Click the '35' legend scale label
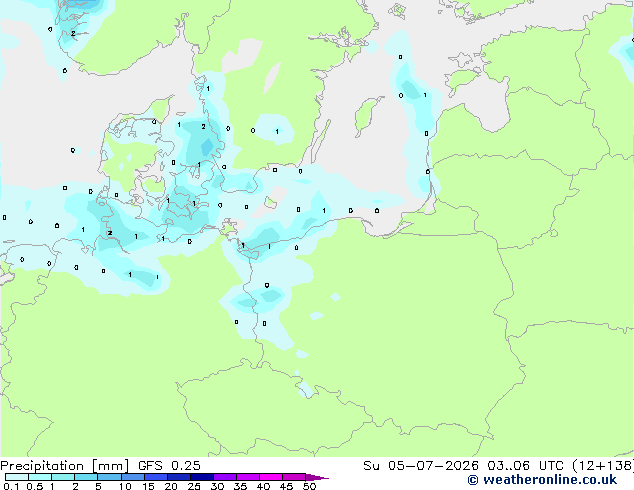This screenshot has width=634, height=490. [x=240, y=486]
